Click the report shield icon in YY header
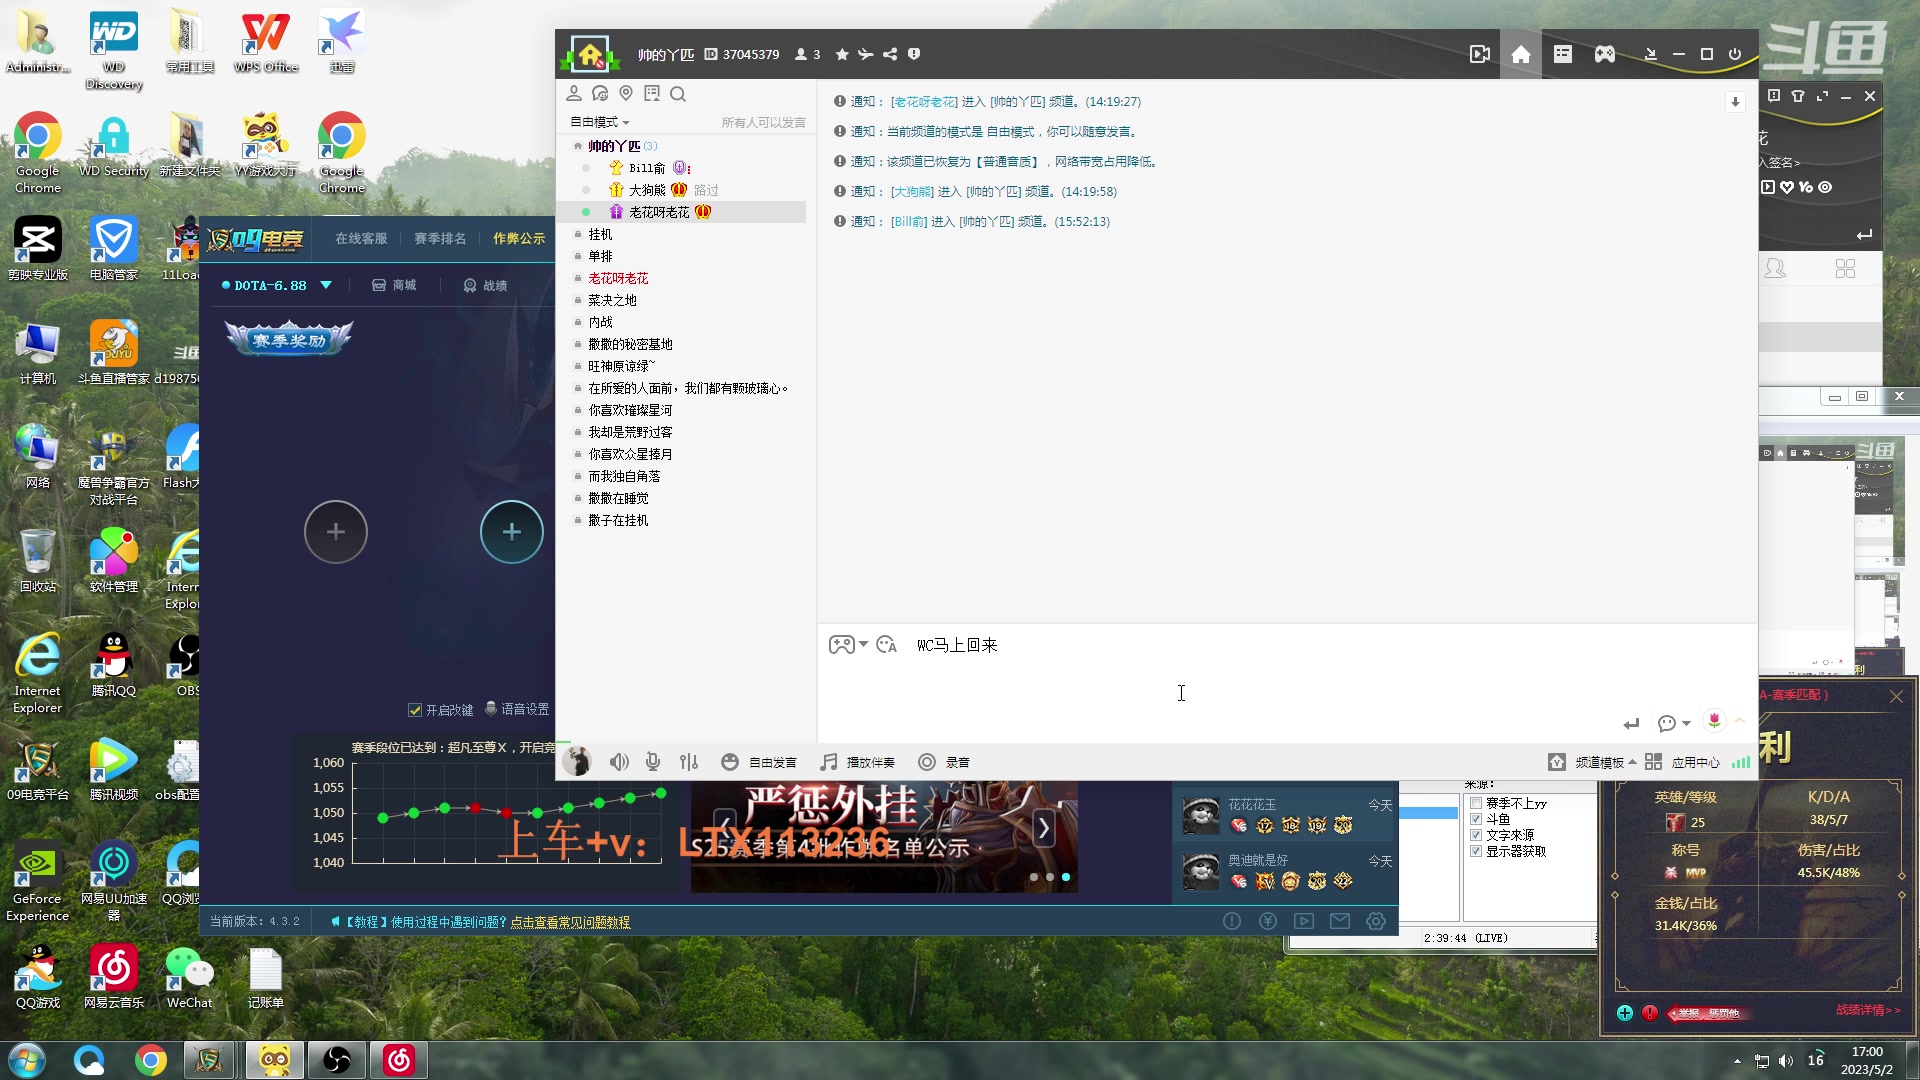1920x1080 pixels. 914,54
